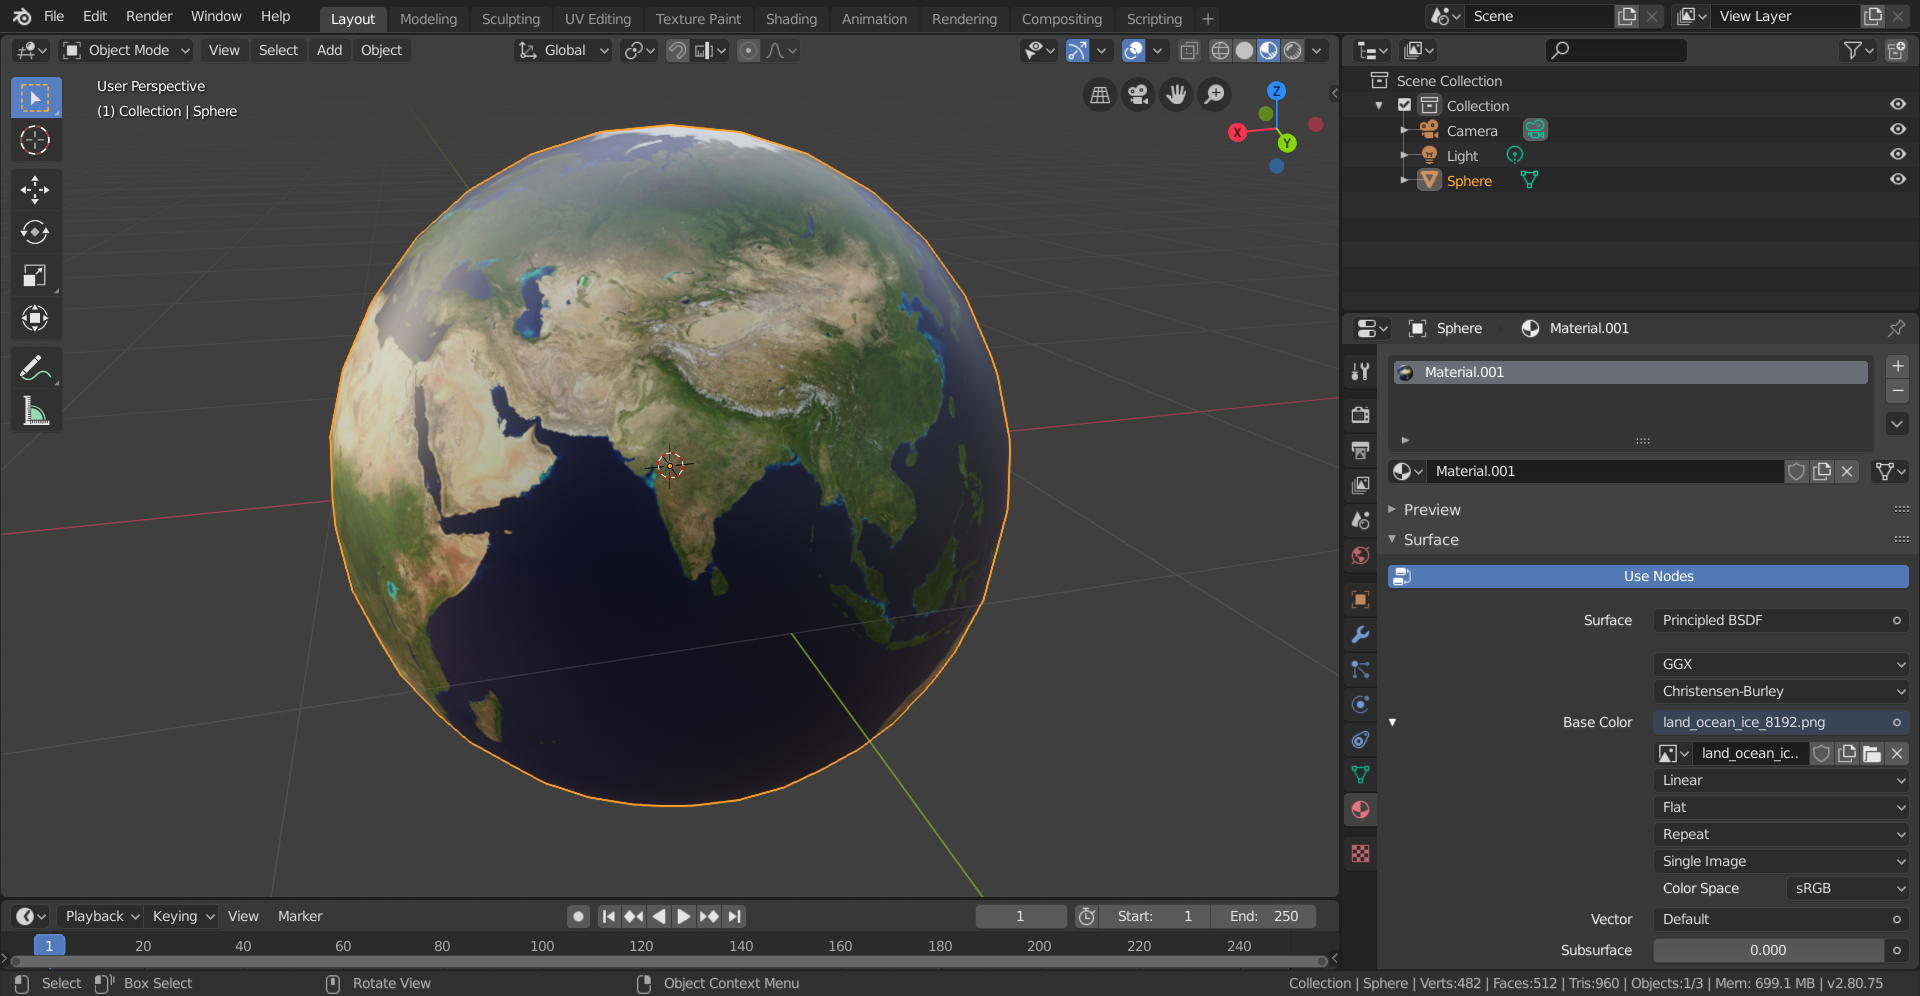1920x996 pixels.
Task: Open the Render menu
Action: (x=148, y=16)
